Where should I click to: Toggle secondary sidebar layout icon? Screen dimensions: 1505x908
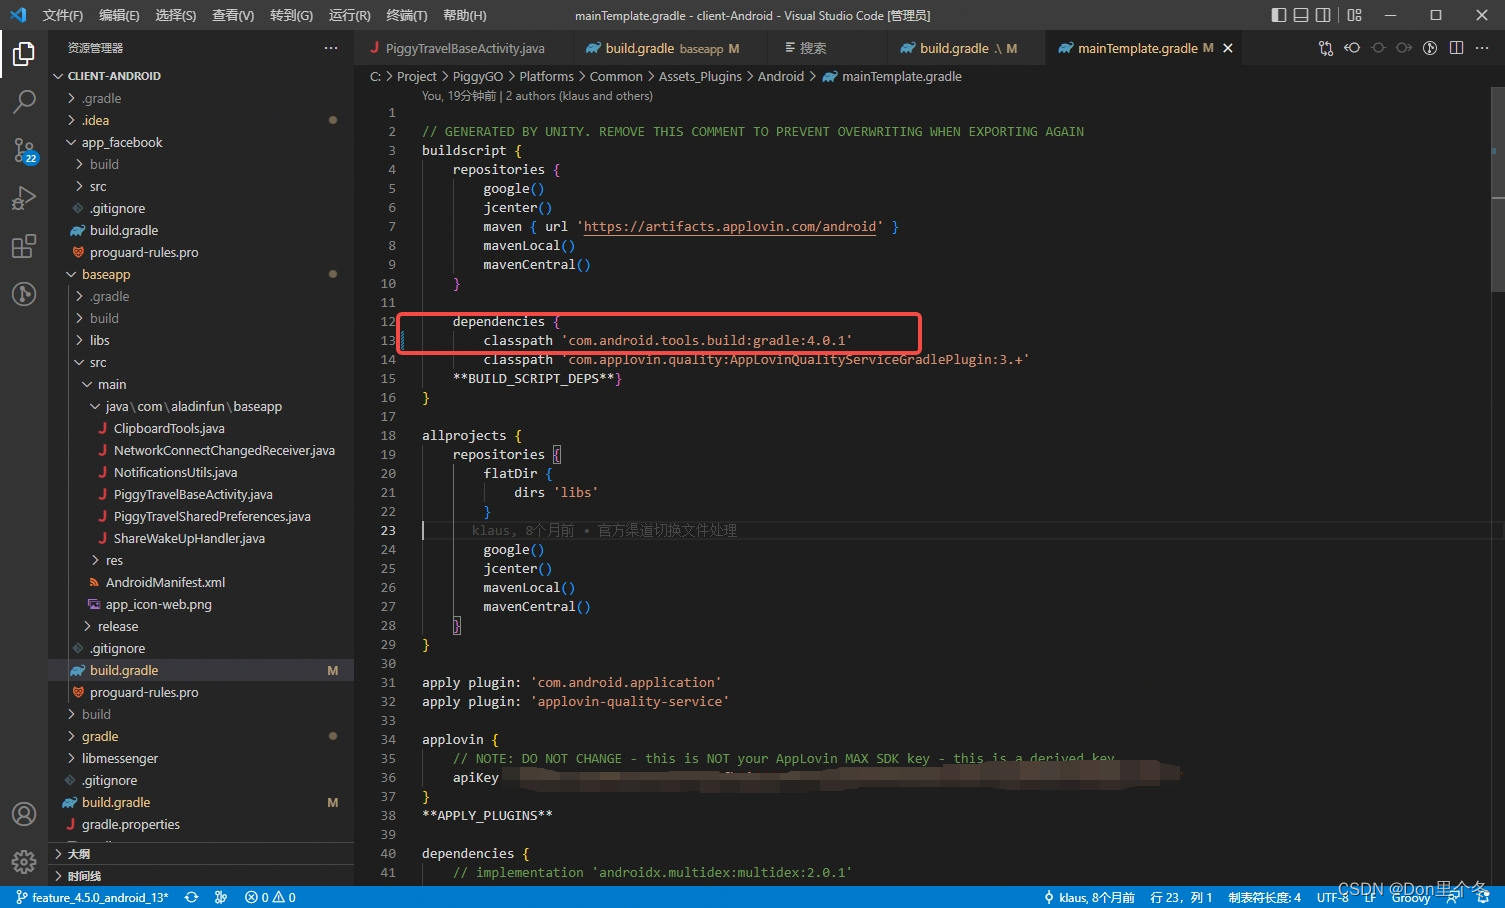1323,15
